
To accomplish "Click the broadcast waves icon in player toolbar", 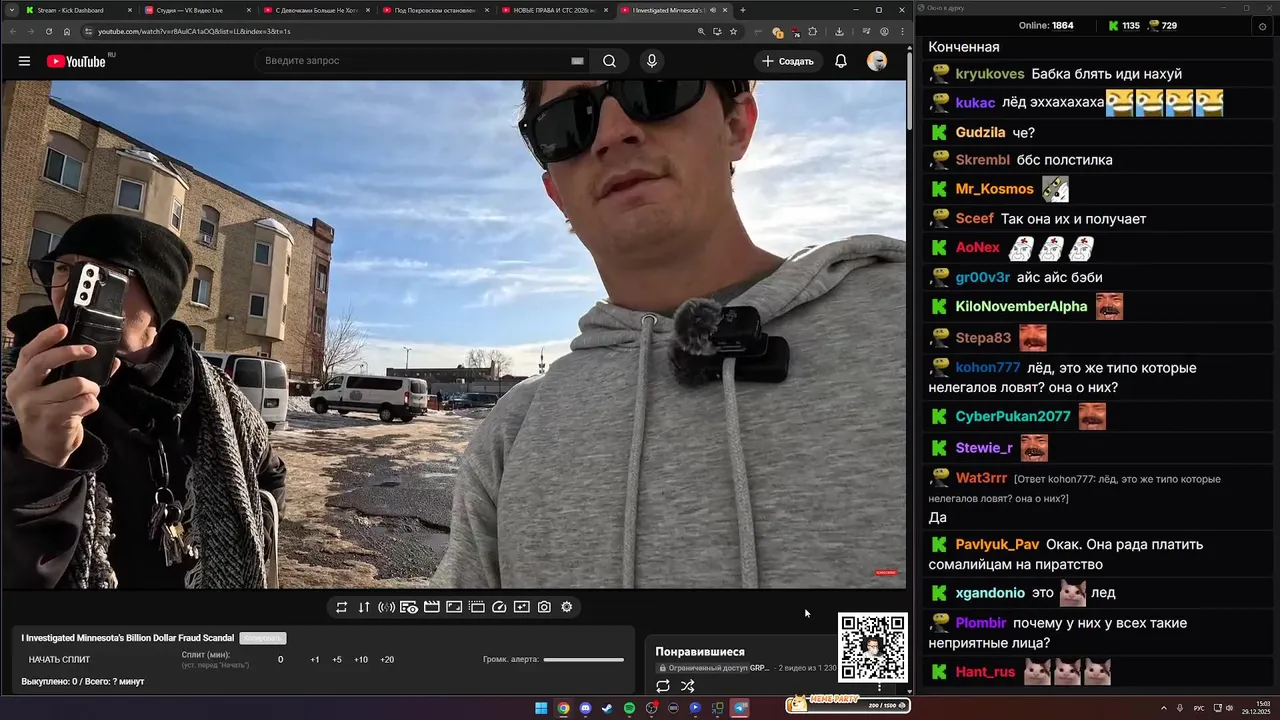I will [x=386, y=607].
